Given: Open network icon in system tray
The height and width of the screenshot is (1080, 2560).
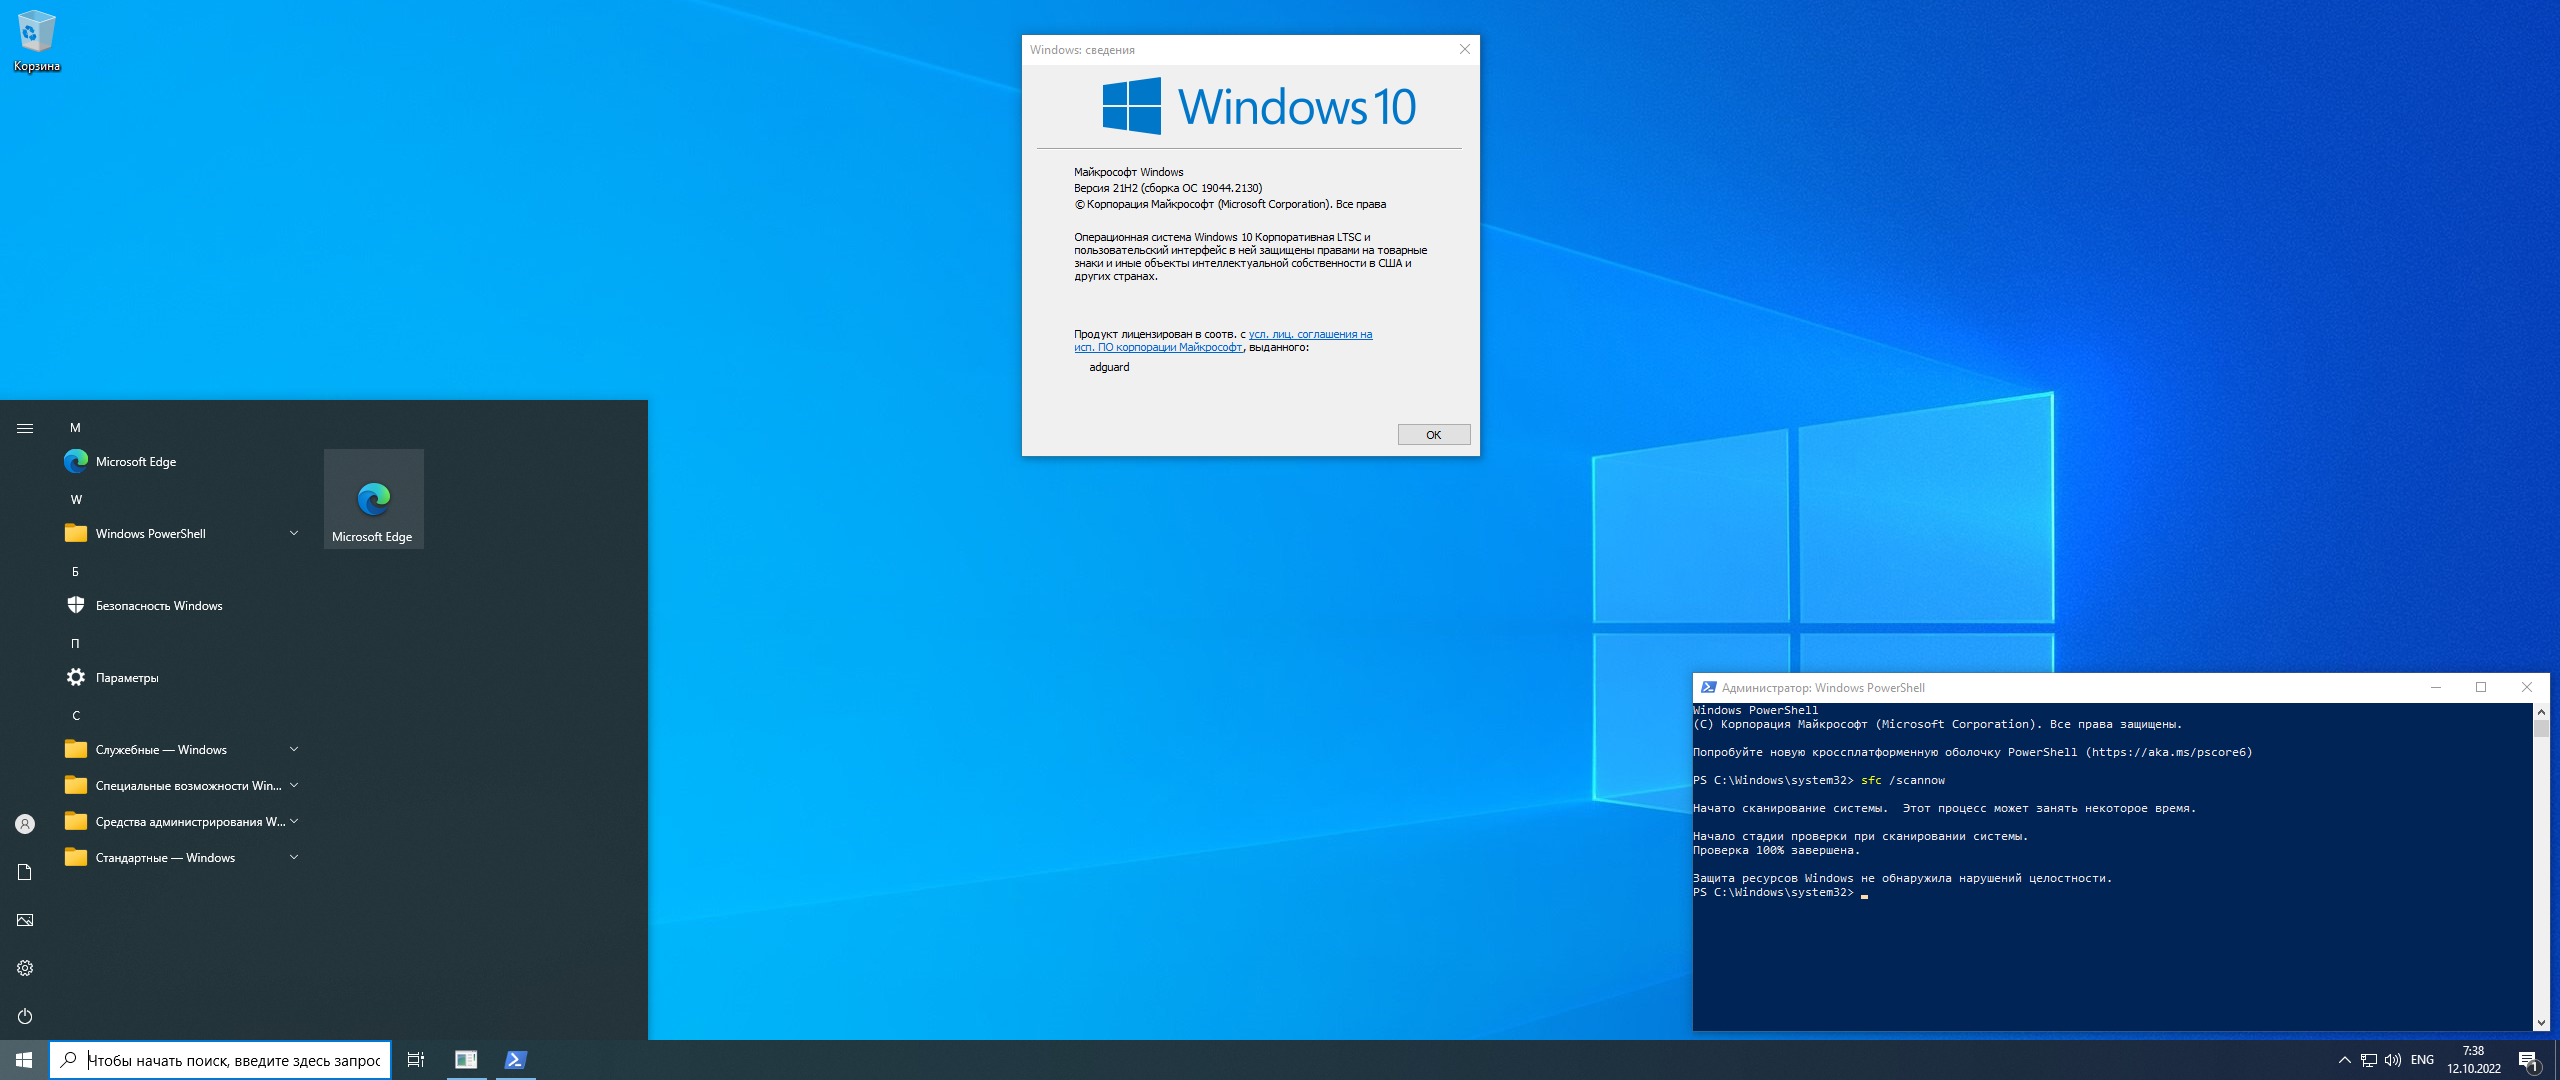Looking at the screenshot, I should [2368, 1060].
